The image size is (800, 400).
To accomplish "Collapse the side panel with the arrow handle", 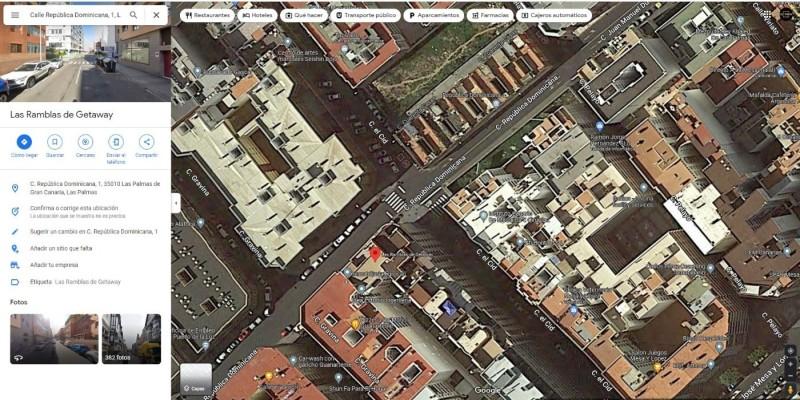I will [x=176, y=203].
